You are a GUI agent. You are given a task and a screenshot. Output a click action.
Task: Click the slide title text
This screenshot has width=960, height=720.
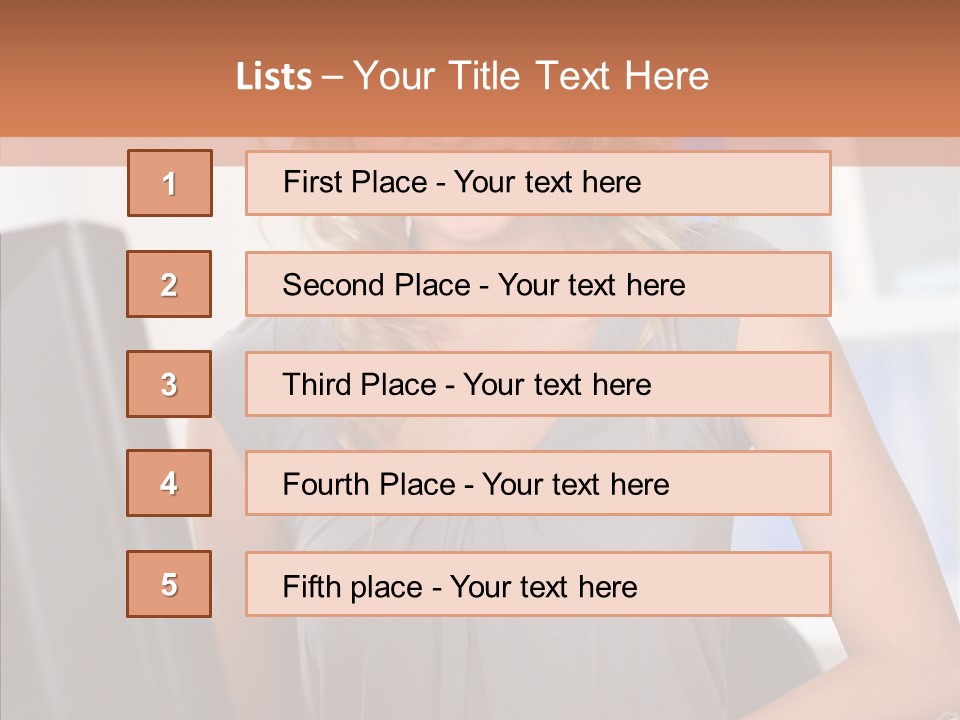(472, 76)
